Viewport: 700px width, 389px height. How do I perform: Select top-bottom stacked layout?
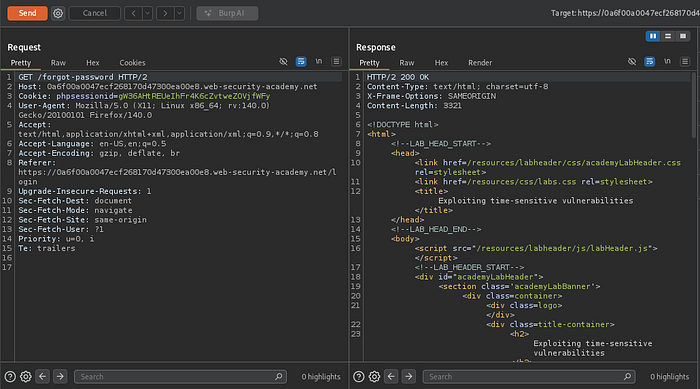[668, 36]
